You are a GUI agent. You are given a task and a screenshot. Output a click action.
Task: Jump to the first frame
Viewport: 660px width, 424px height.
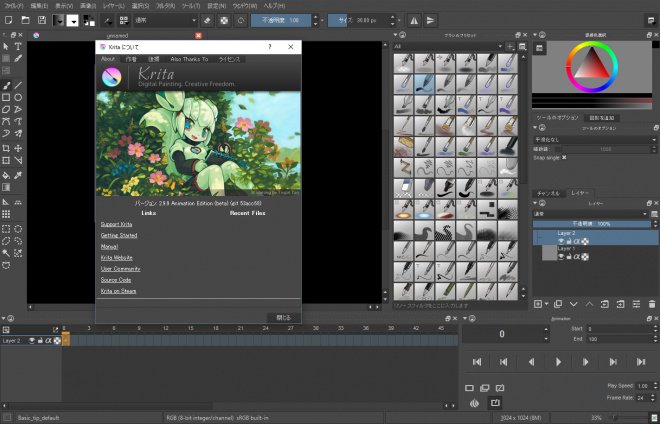click(x=476, y=362)
